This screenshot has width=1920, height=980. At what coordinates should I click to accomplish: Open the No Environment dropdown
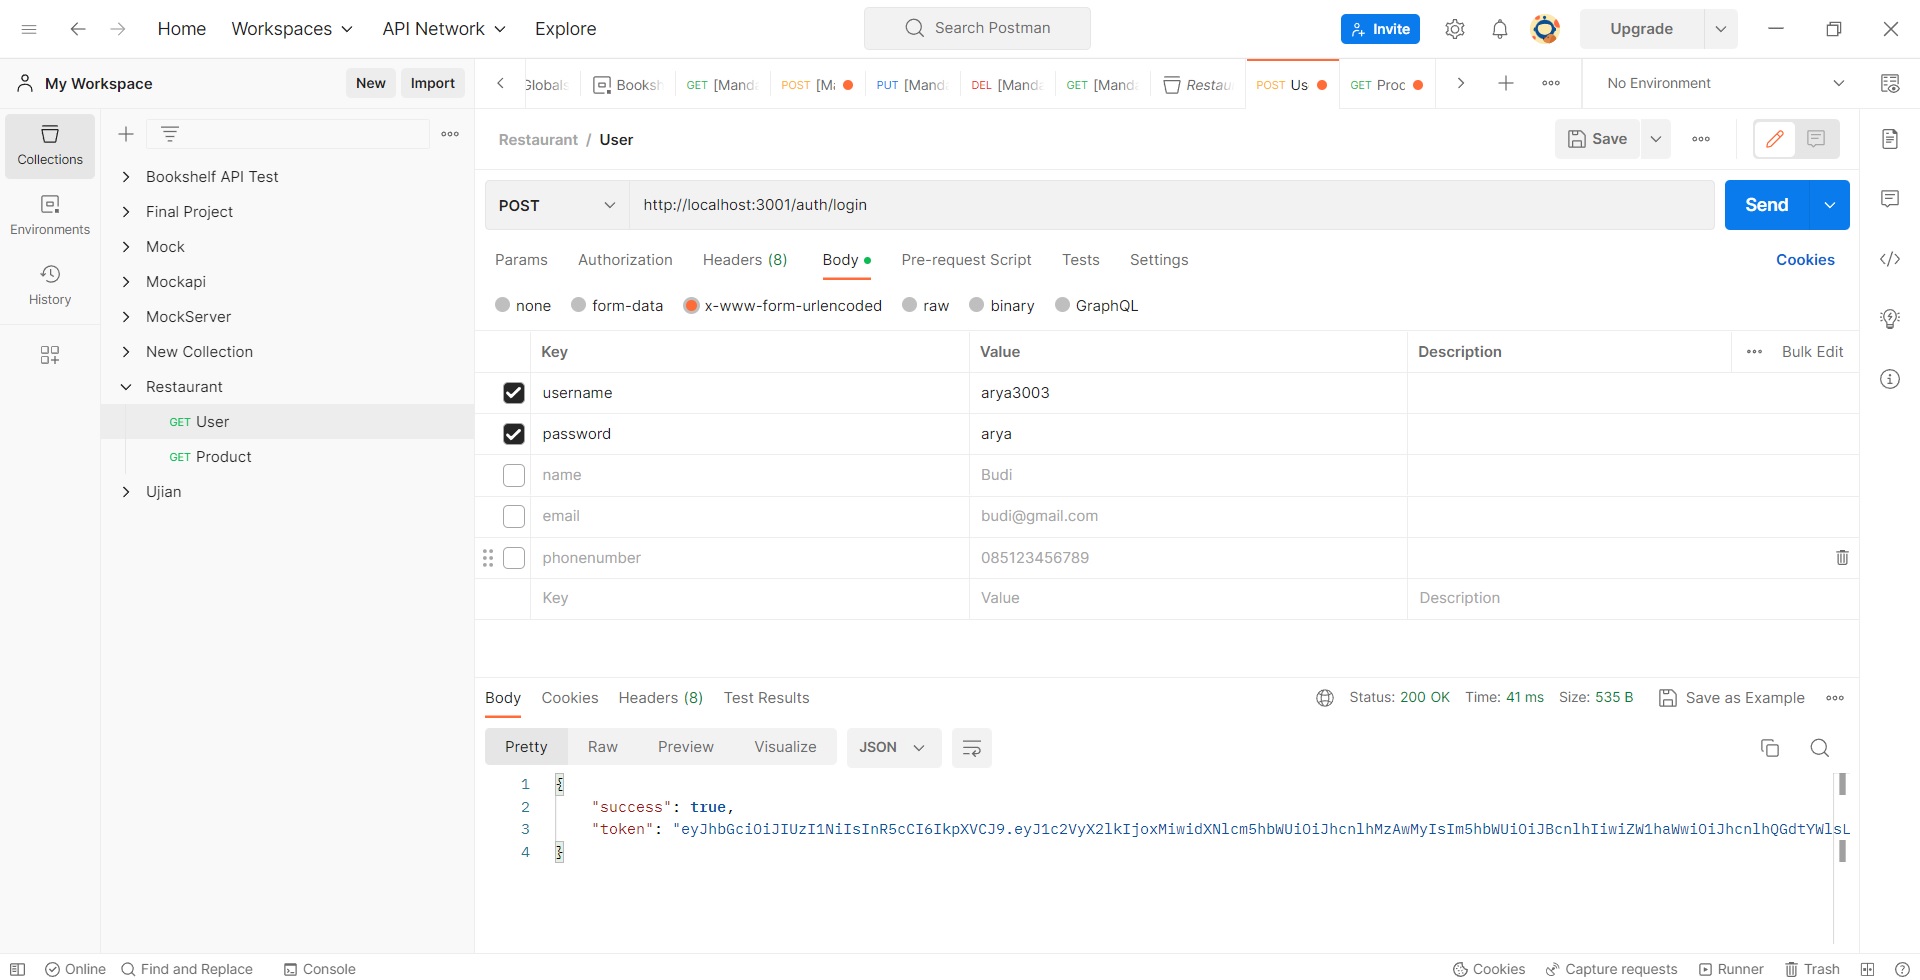[1726, 83]
